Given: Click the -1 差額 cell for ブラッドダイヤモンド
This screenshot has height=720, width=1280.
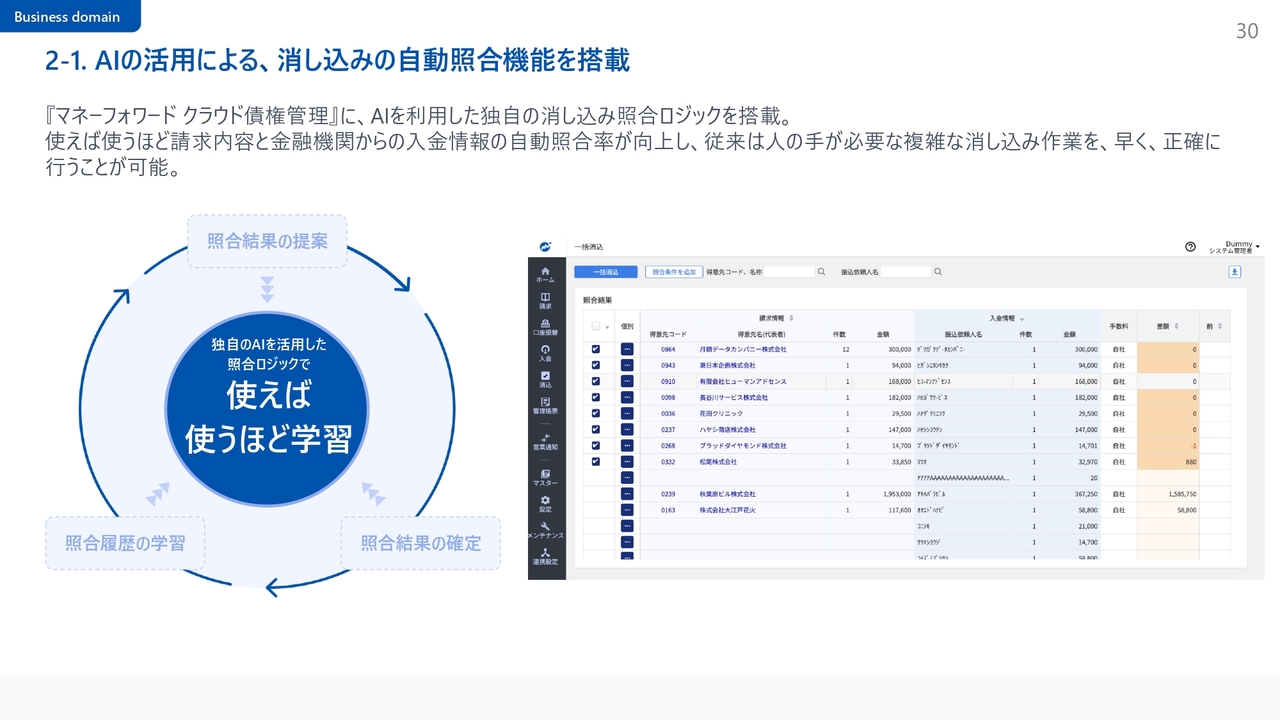Looking at the screenshot, I should [x=1168, y=446].
